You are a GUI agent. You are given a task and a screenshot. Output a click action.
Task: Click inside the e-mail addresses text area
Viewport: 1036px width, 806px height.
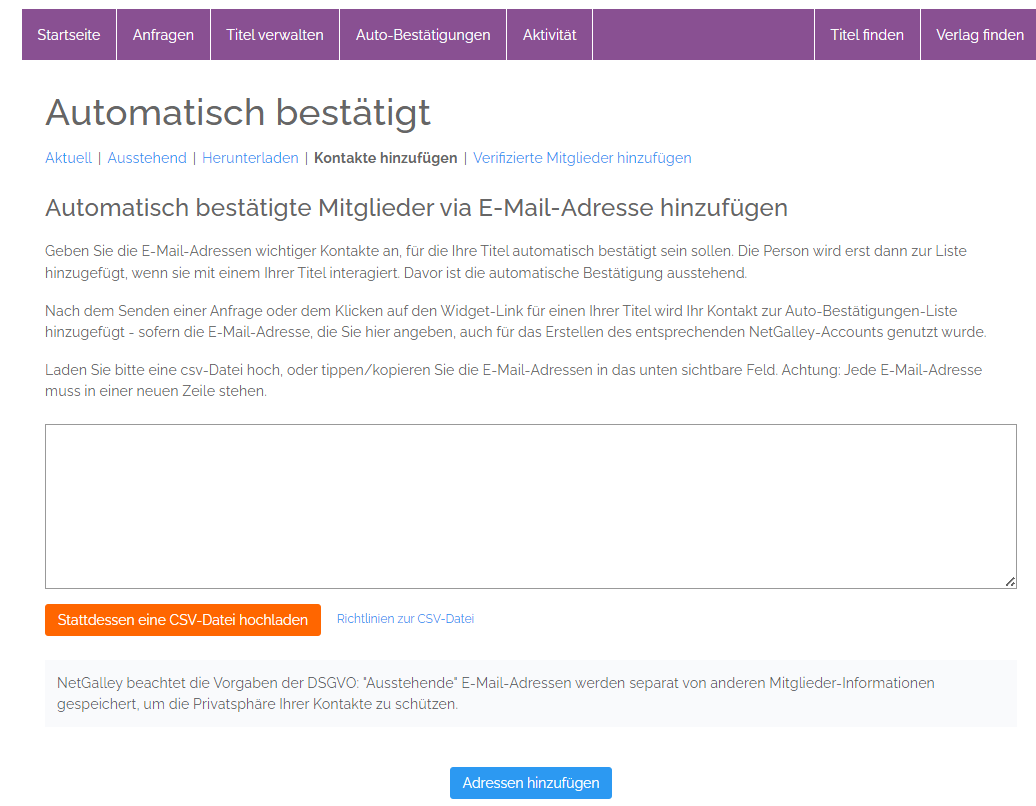[531, 506]
